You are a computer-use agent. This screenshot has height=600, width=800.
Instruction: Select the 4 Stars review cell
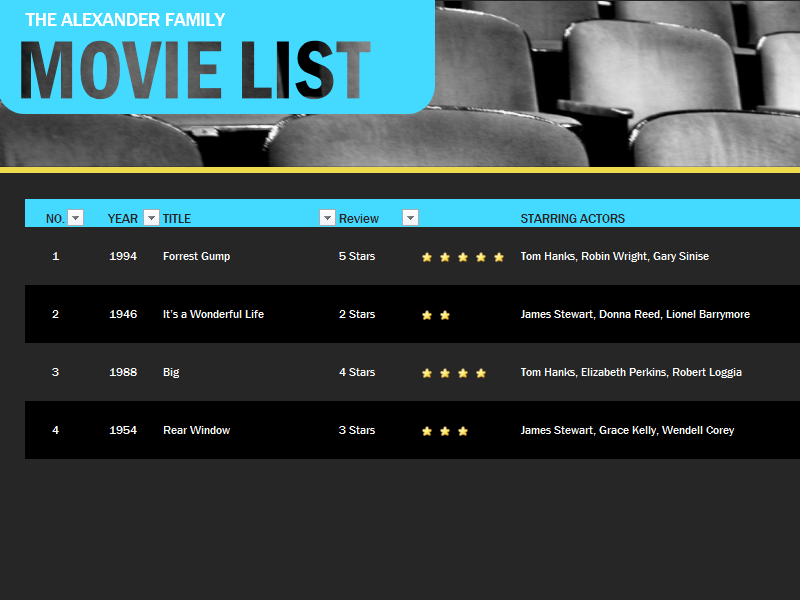pyautogui.click(x=357, y=372)
